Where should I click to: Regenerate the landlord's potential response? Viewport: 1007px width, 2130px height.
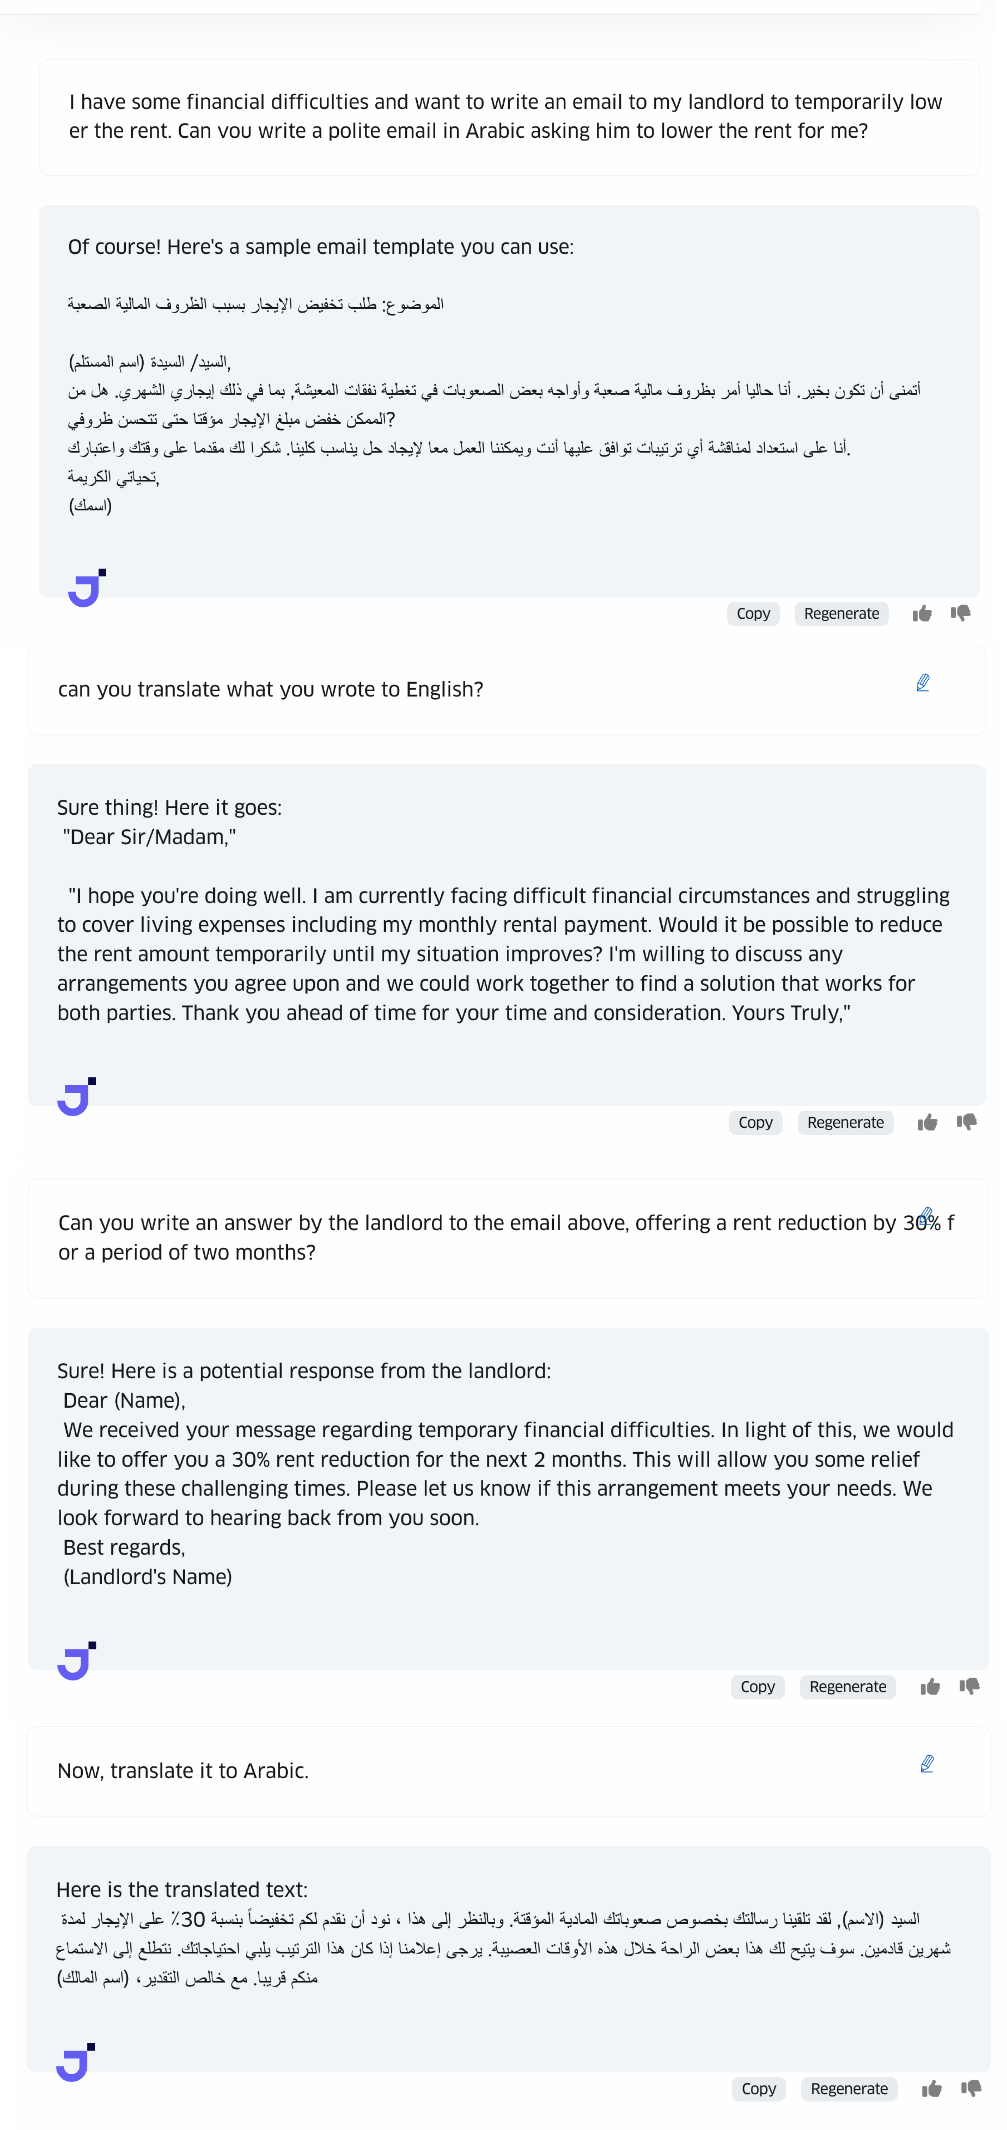pos(848,1687)
